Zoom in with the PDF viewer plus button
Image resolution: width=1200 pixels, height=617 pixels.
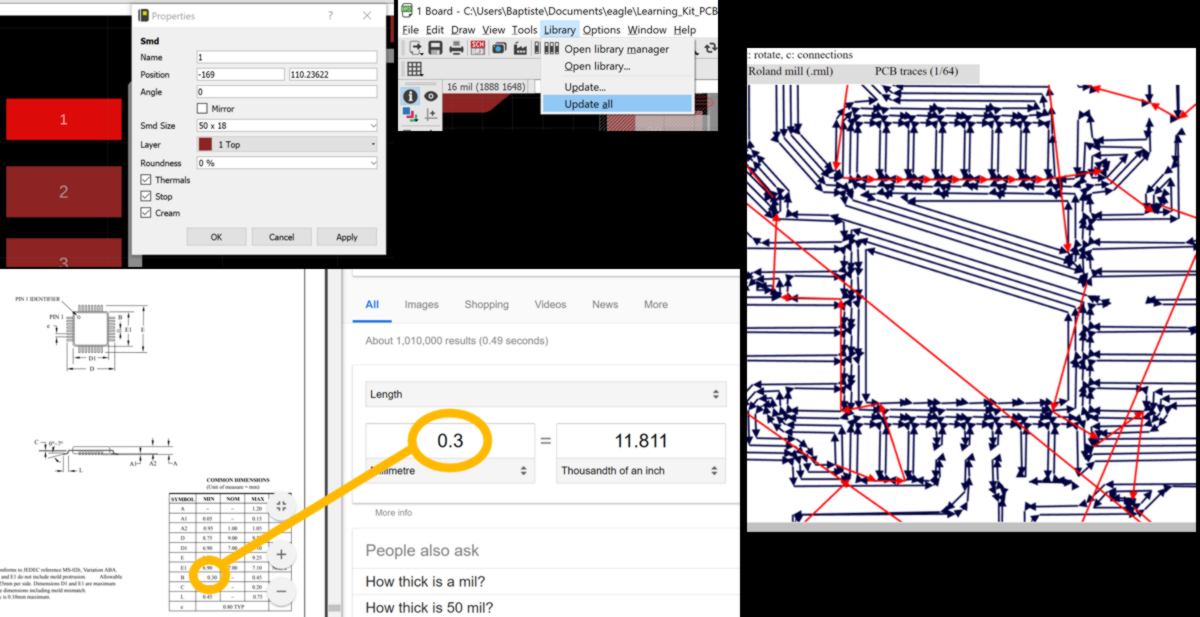click(281, 554)
